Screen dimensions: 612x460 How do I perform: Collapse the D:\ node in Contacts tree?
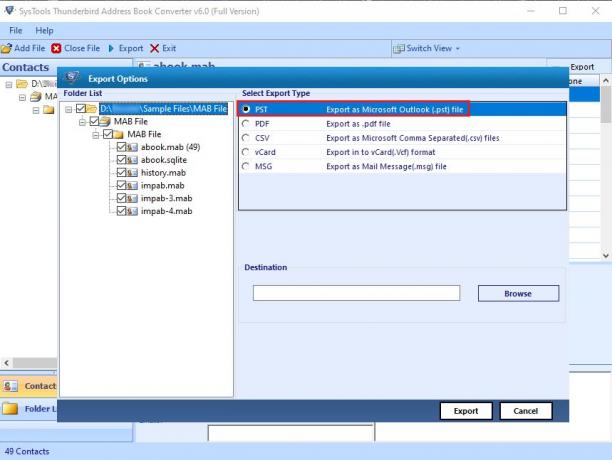point(9,84)
